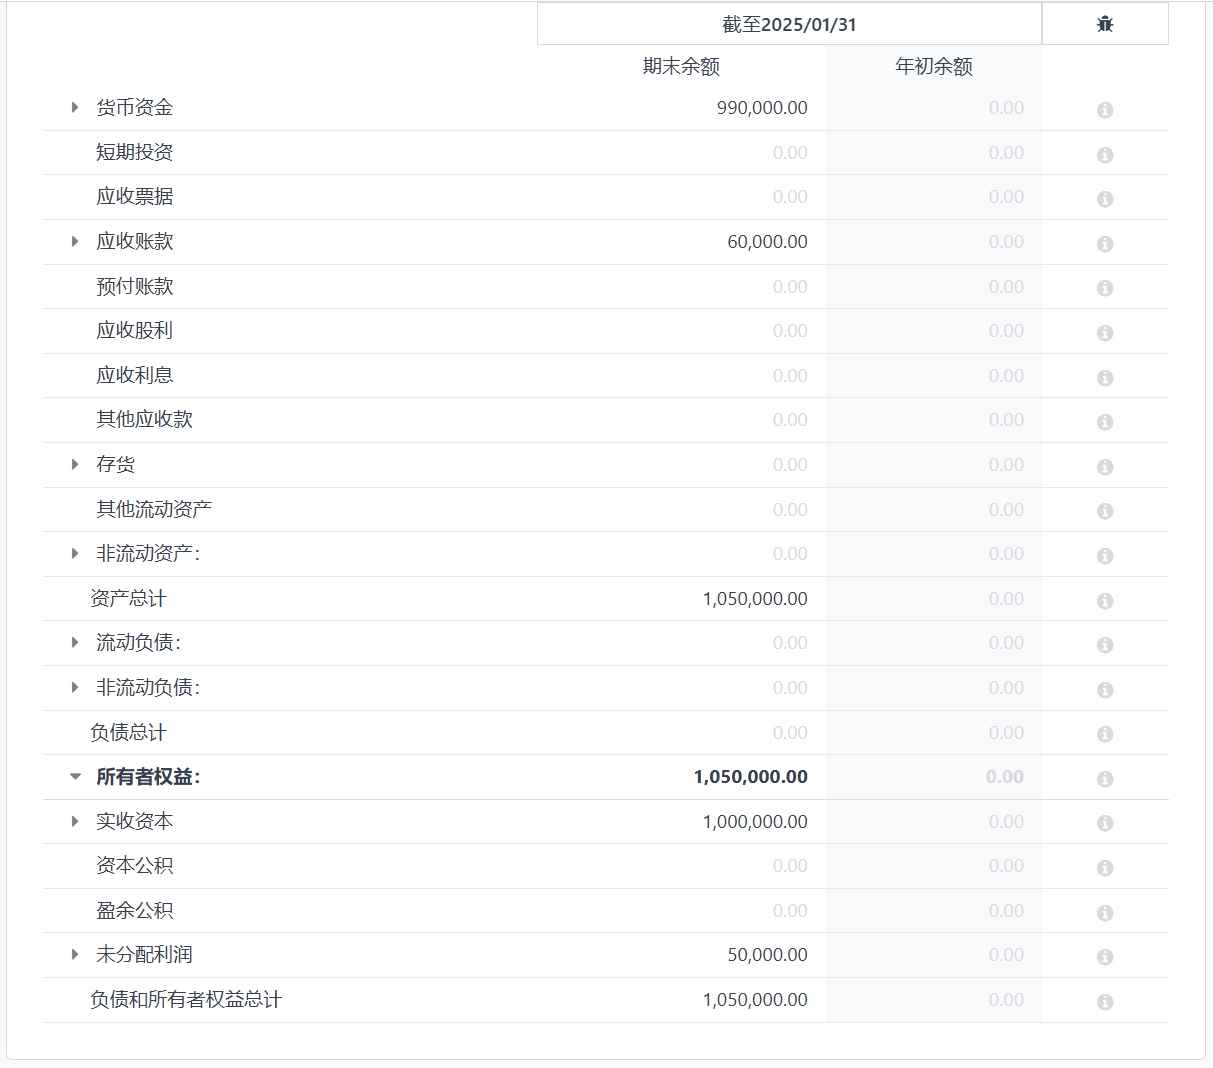The height and width of the screenshot is (1068, 1213).
Task: Select 实收资本 amount 1,000,000.00
Action: pyautogui.click(x=754, y=822)
